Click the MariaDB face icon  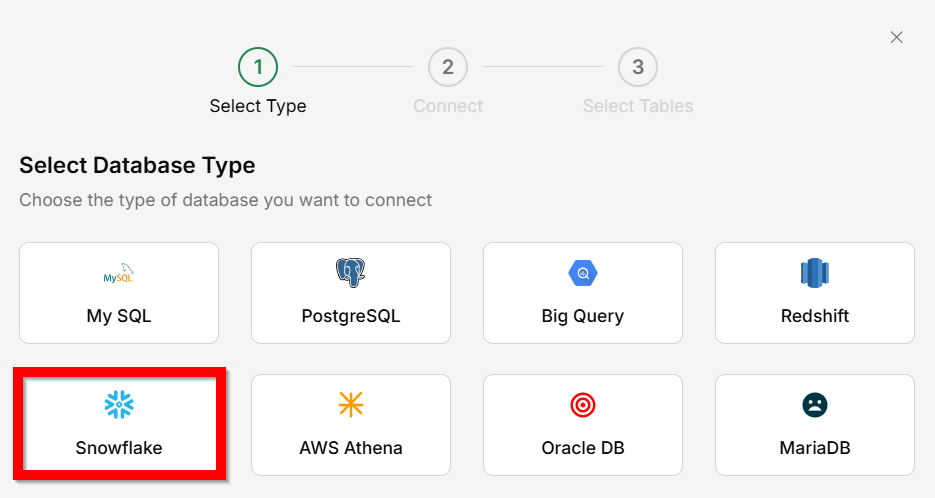815,404
